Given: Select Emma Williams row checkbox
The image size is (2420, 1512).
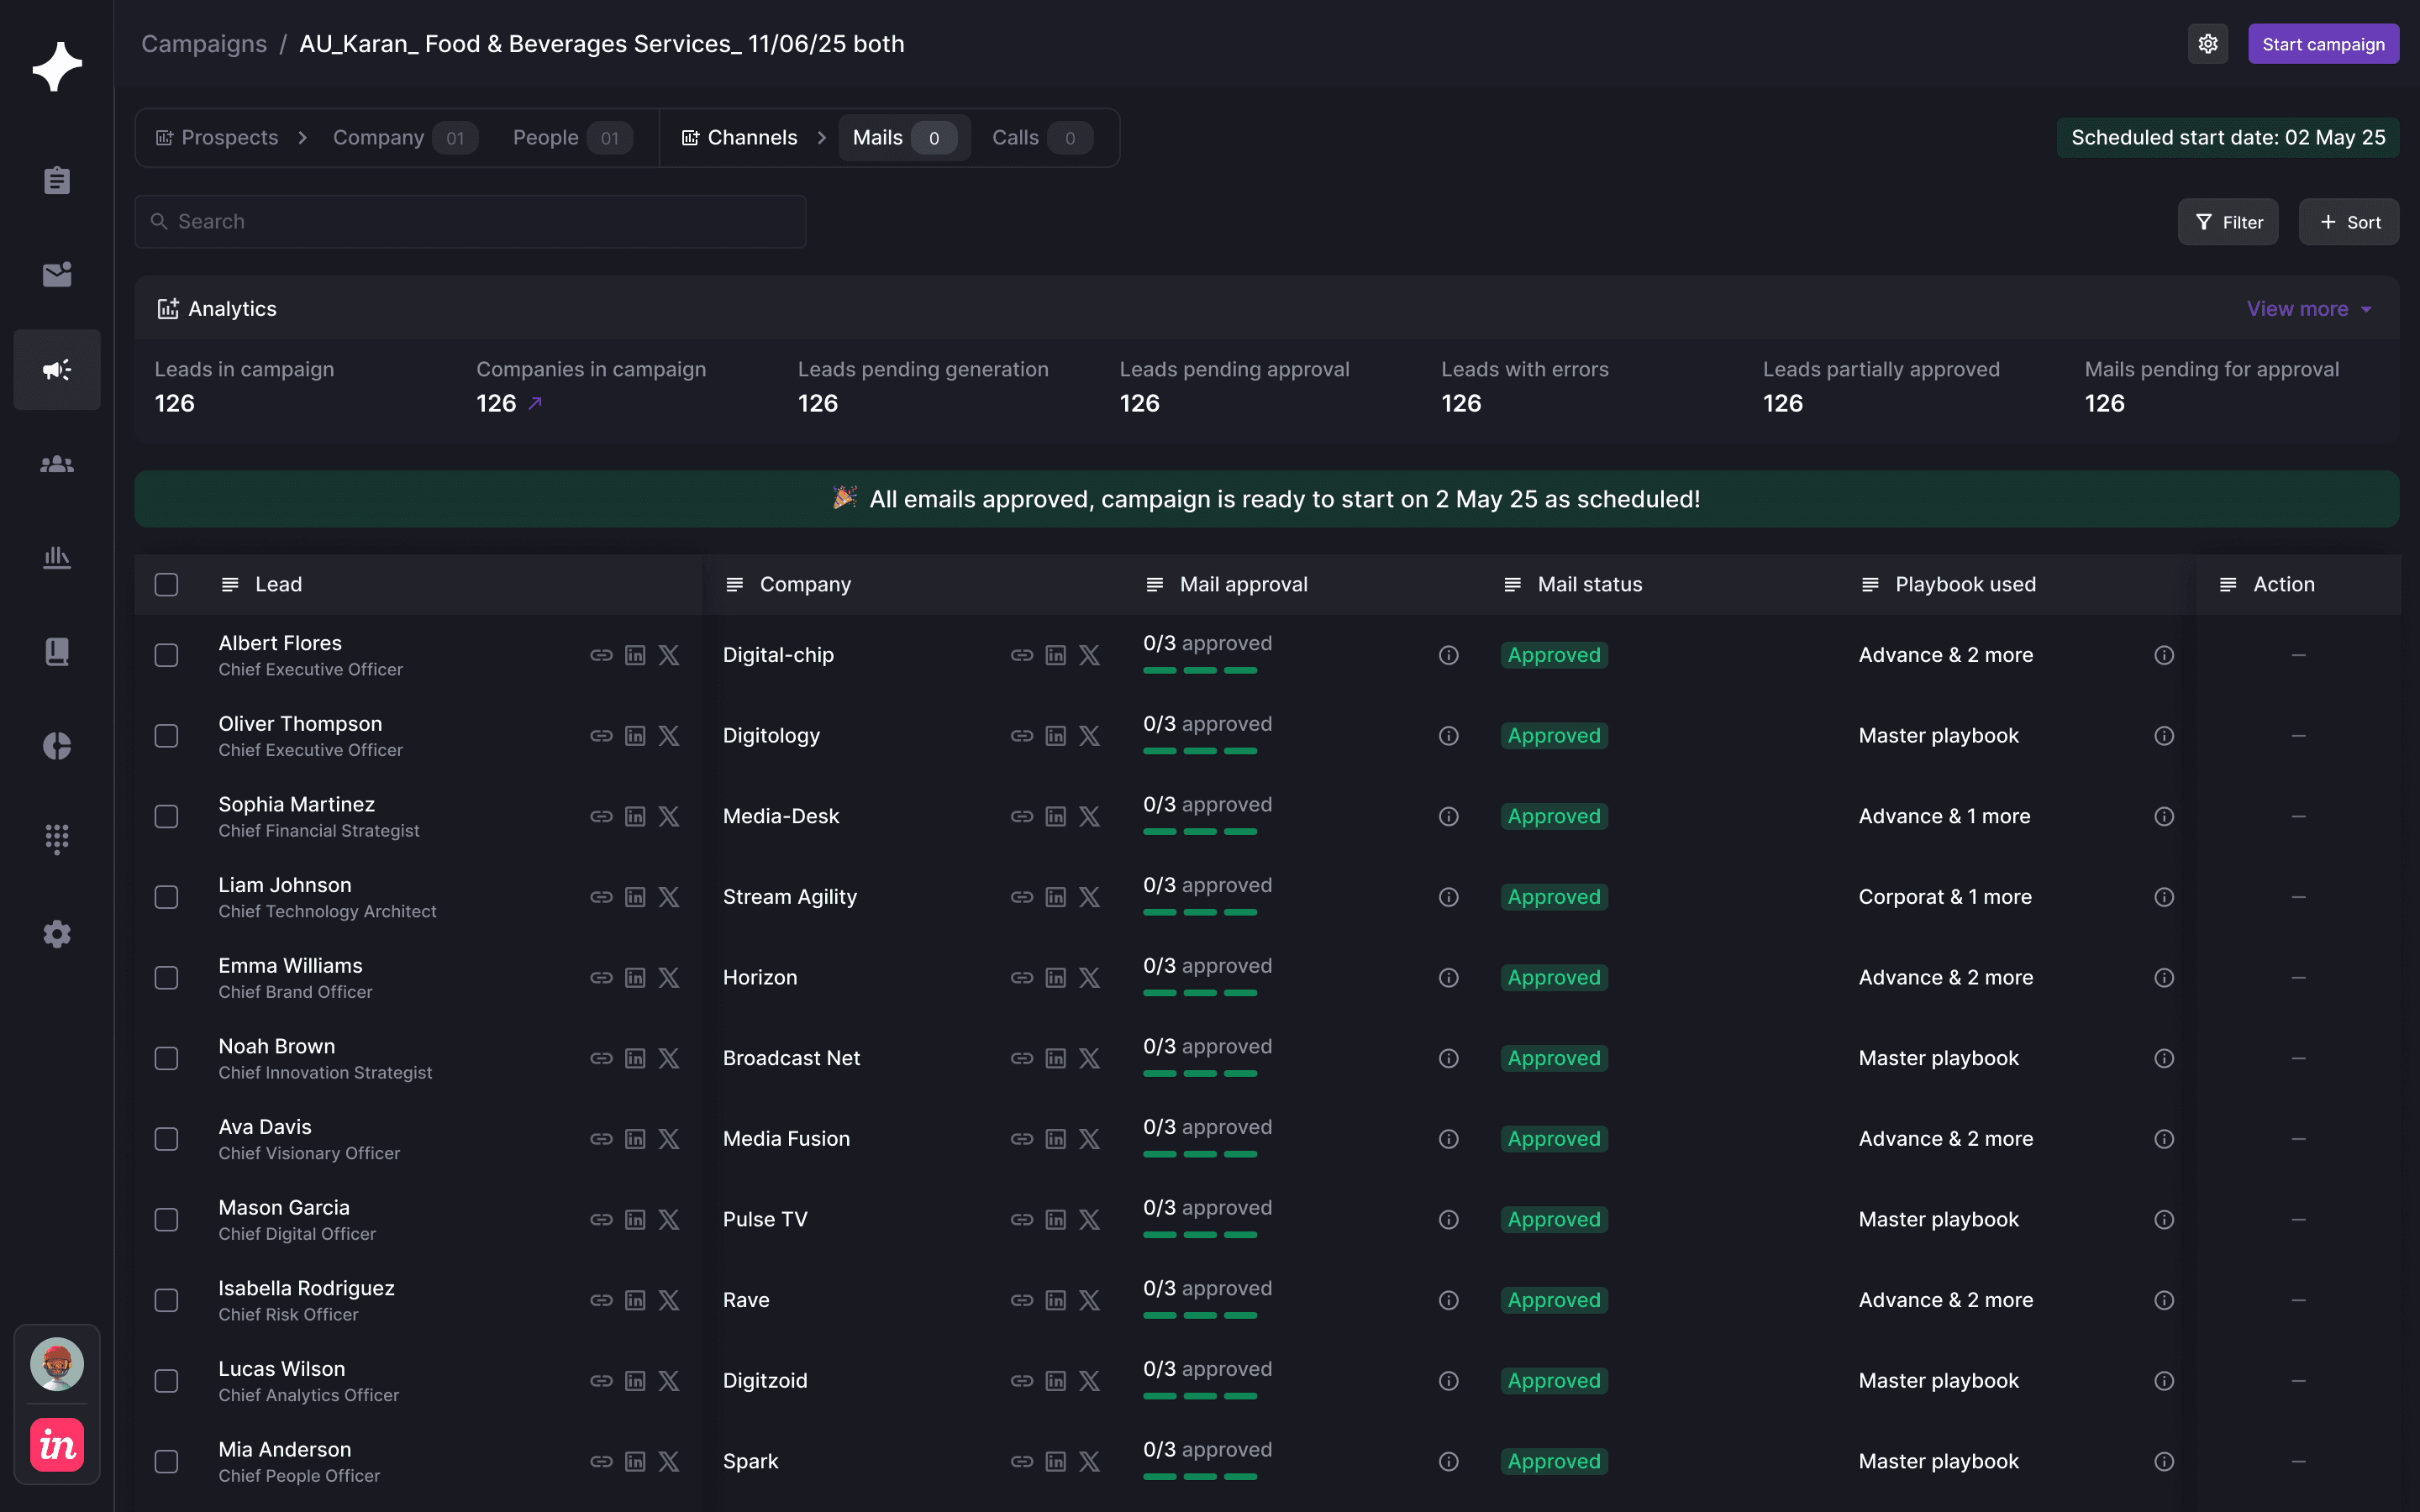Looking at the screenshot, I should click(x=167, y=978).
